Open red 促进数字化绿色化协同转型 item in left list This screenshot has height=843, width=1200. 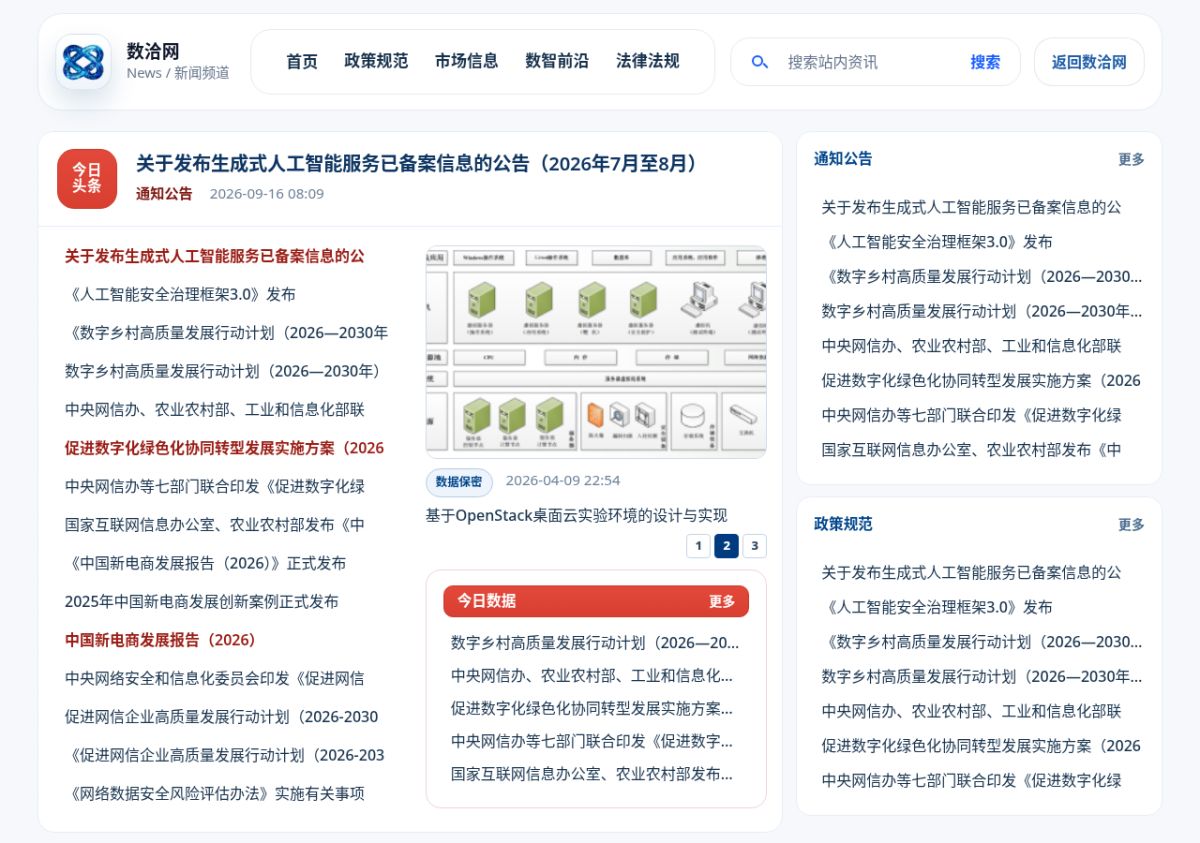tap(224, 448)
